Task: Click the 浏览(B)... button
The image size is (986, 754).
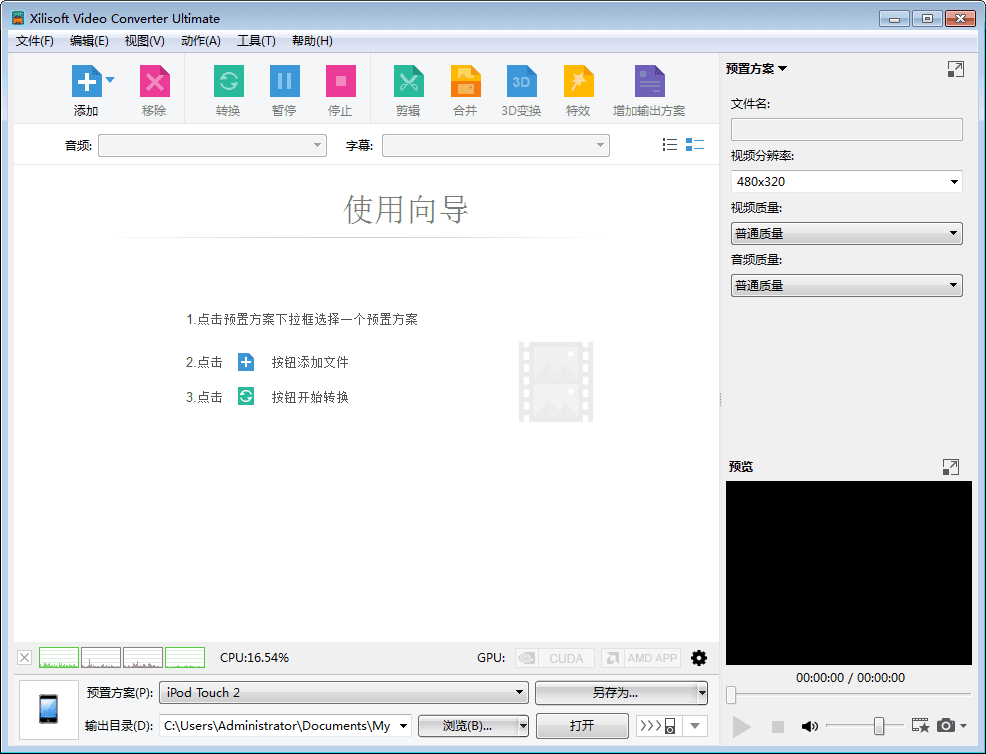Action: point(467,726)
